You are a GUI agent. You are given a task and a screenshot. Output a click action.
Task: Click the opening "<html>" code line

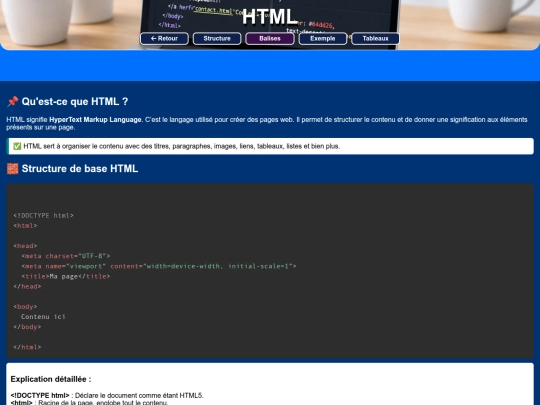click(x=25, y=226)
